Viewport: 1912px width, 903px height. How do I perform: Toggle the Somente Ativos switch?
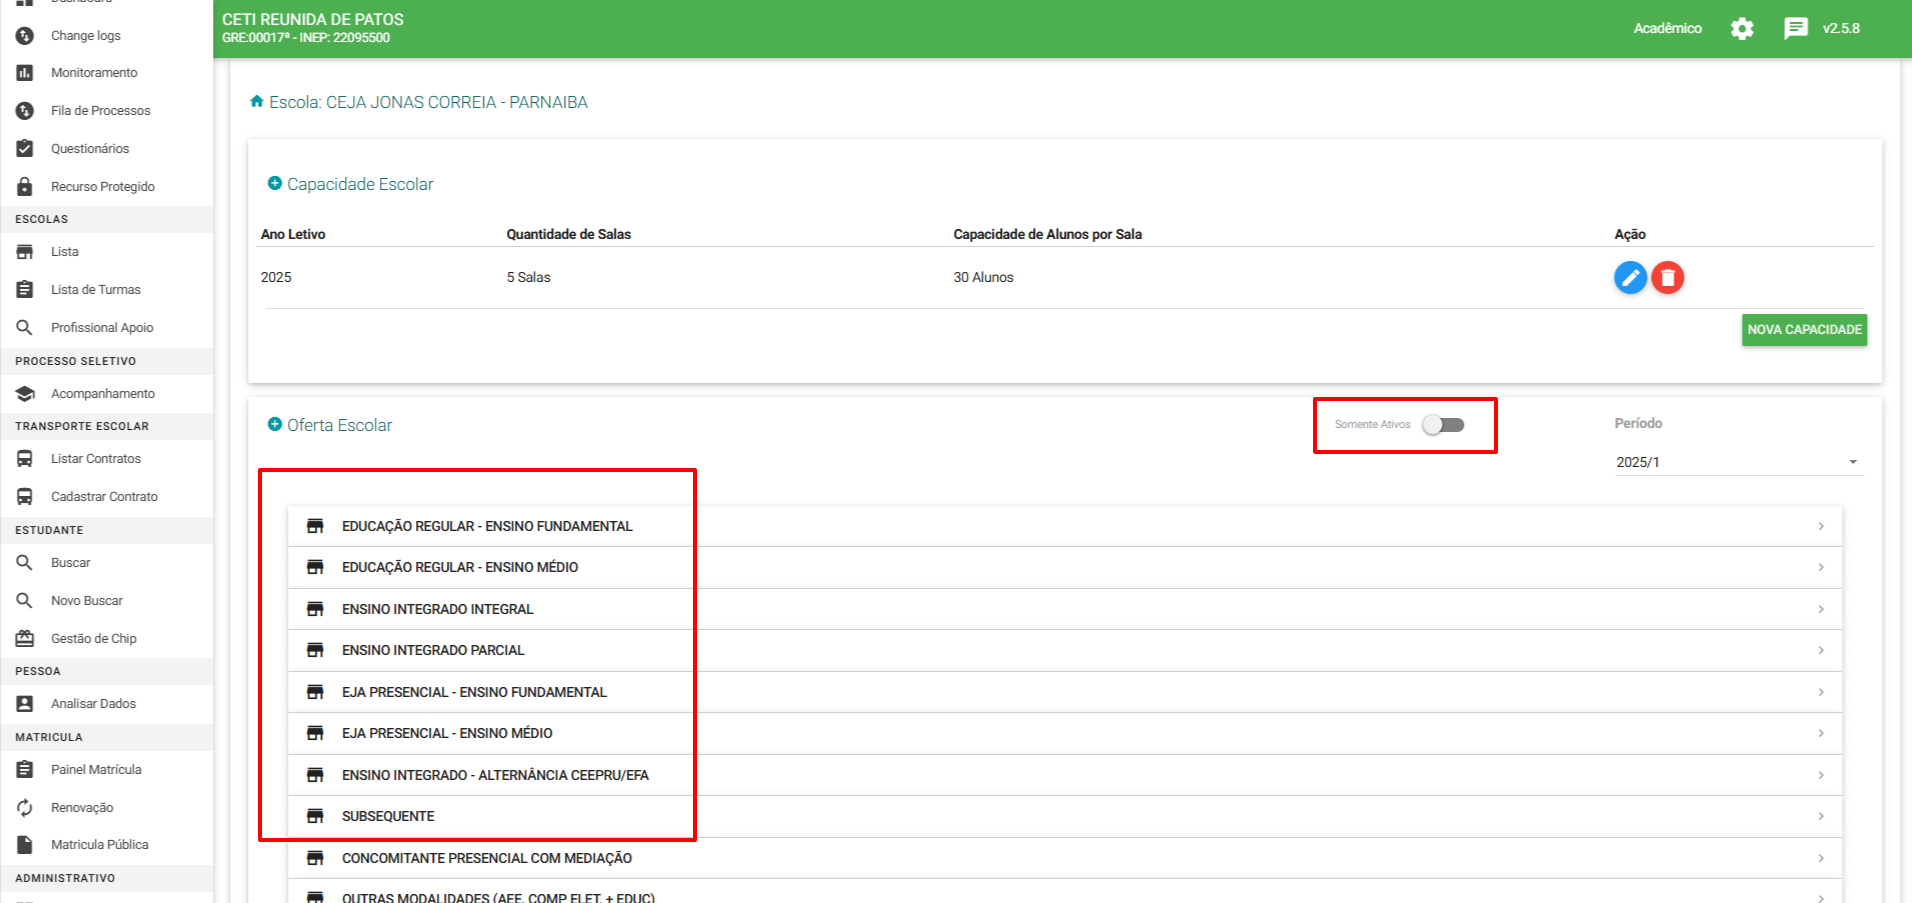[1443, 425]
